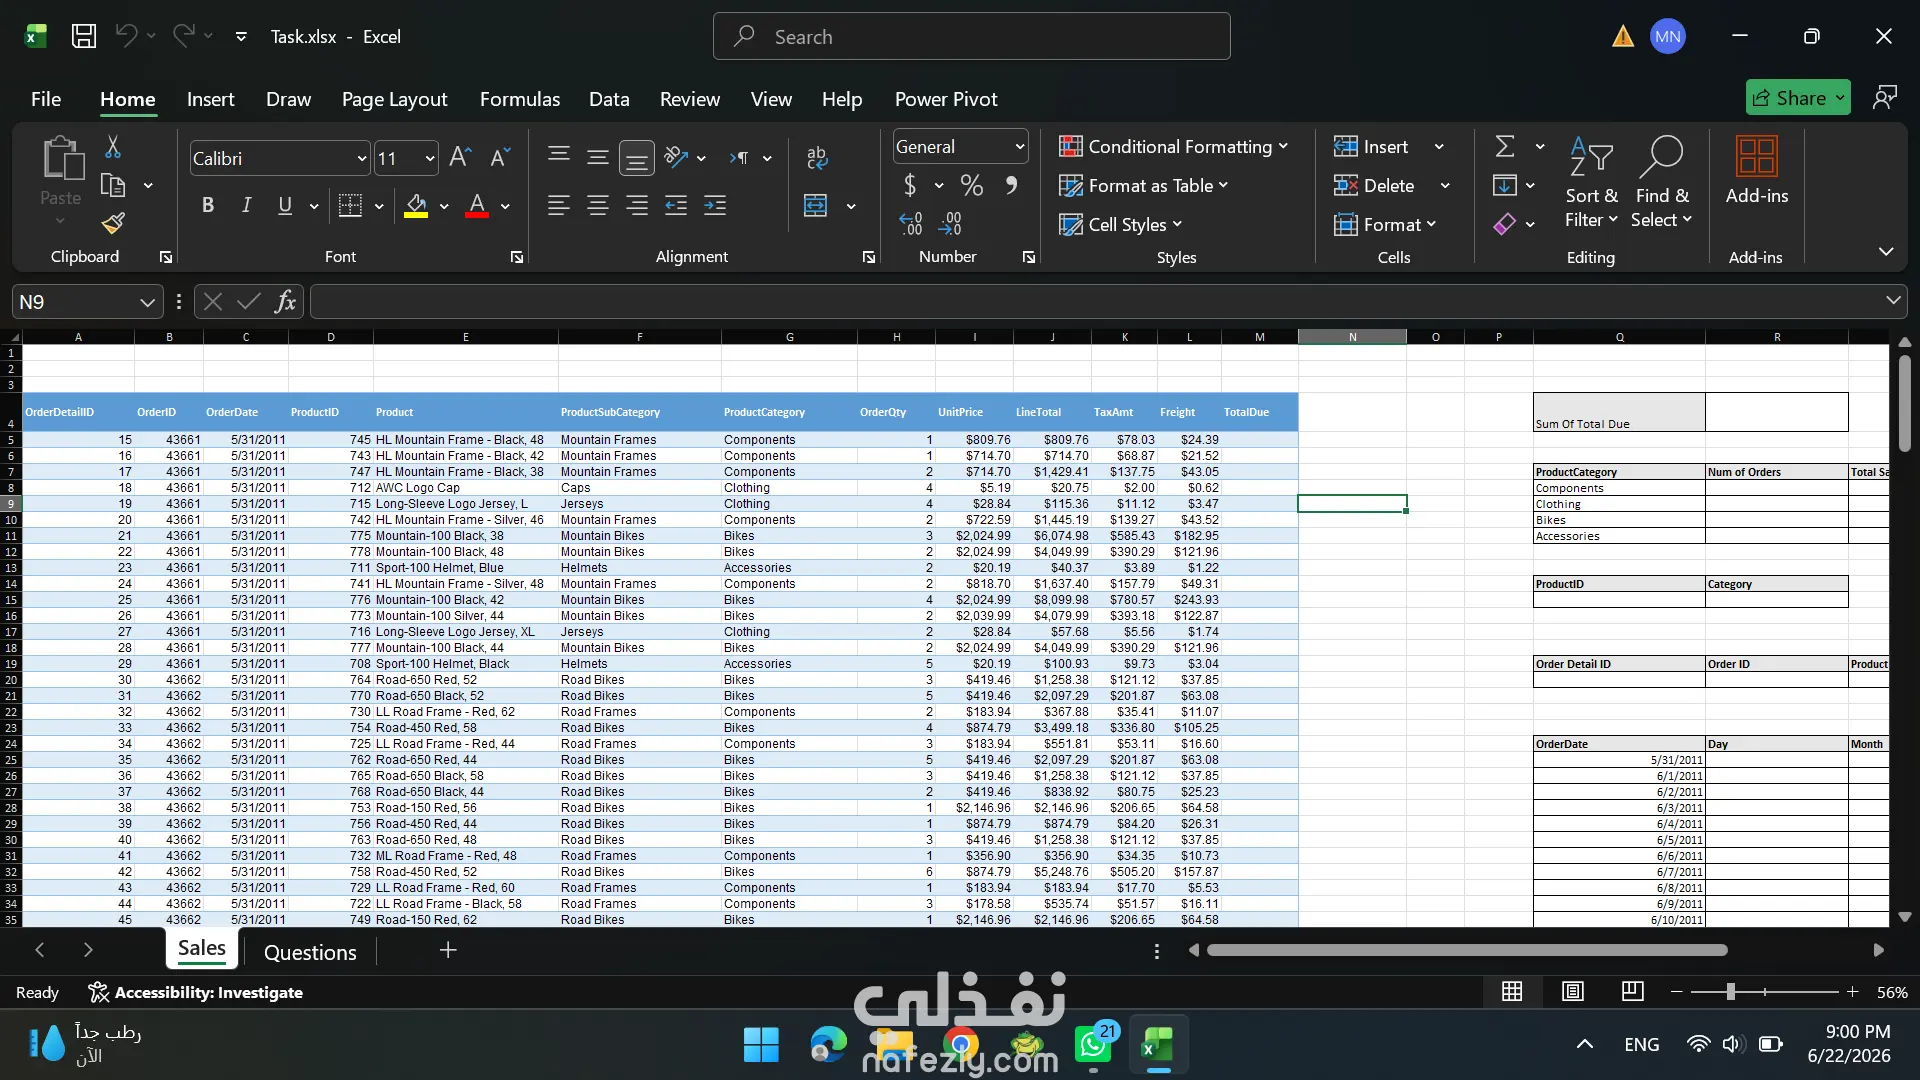Apply the red Font Color
The width and height of the screenshot is (1920, 1080).
click(x=477, y=205)
